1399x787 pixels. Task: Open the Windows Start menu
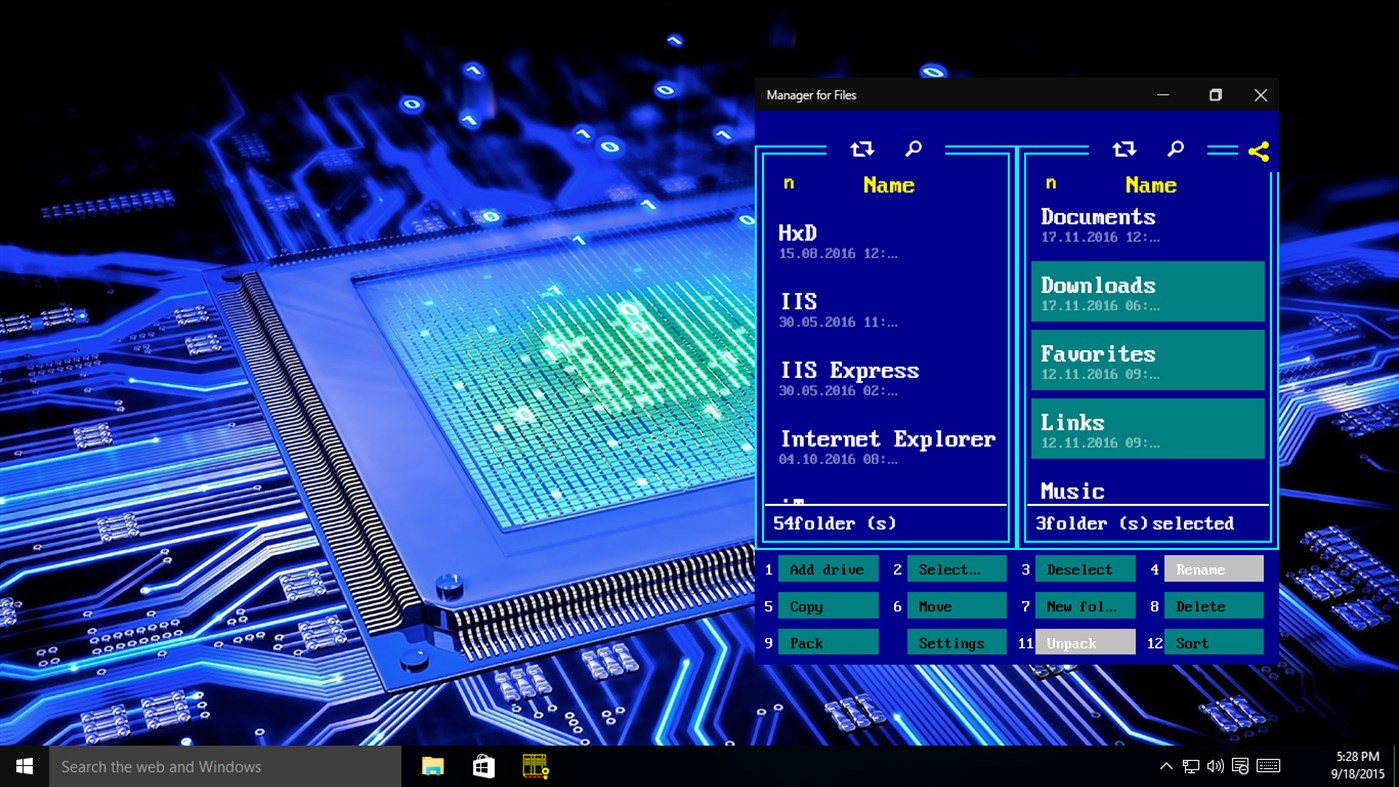tap(24, 766)
